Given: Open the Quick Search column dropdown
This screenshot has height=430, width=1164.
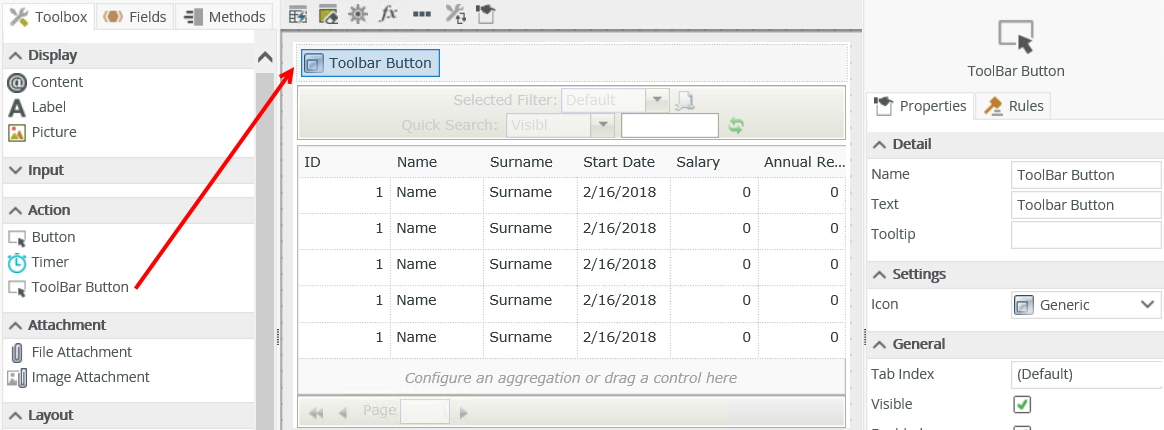Looking at the screenshot, I should 602,125.
